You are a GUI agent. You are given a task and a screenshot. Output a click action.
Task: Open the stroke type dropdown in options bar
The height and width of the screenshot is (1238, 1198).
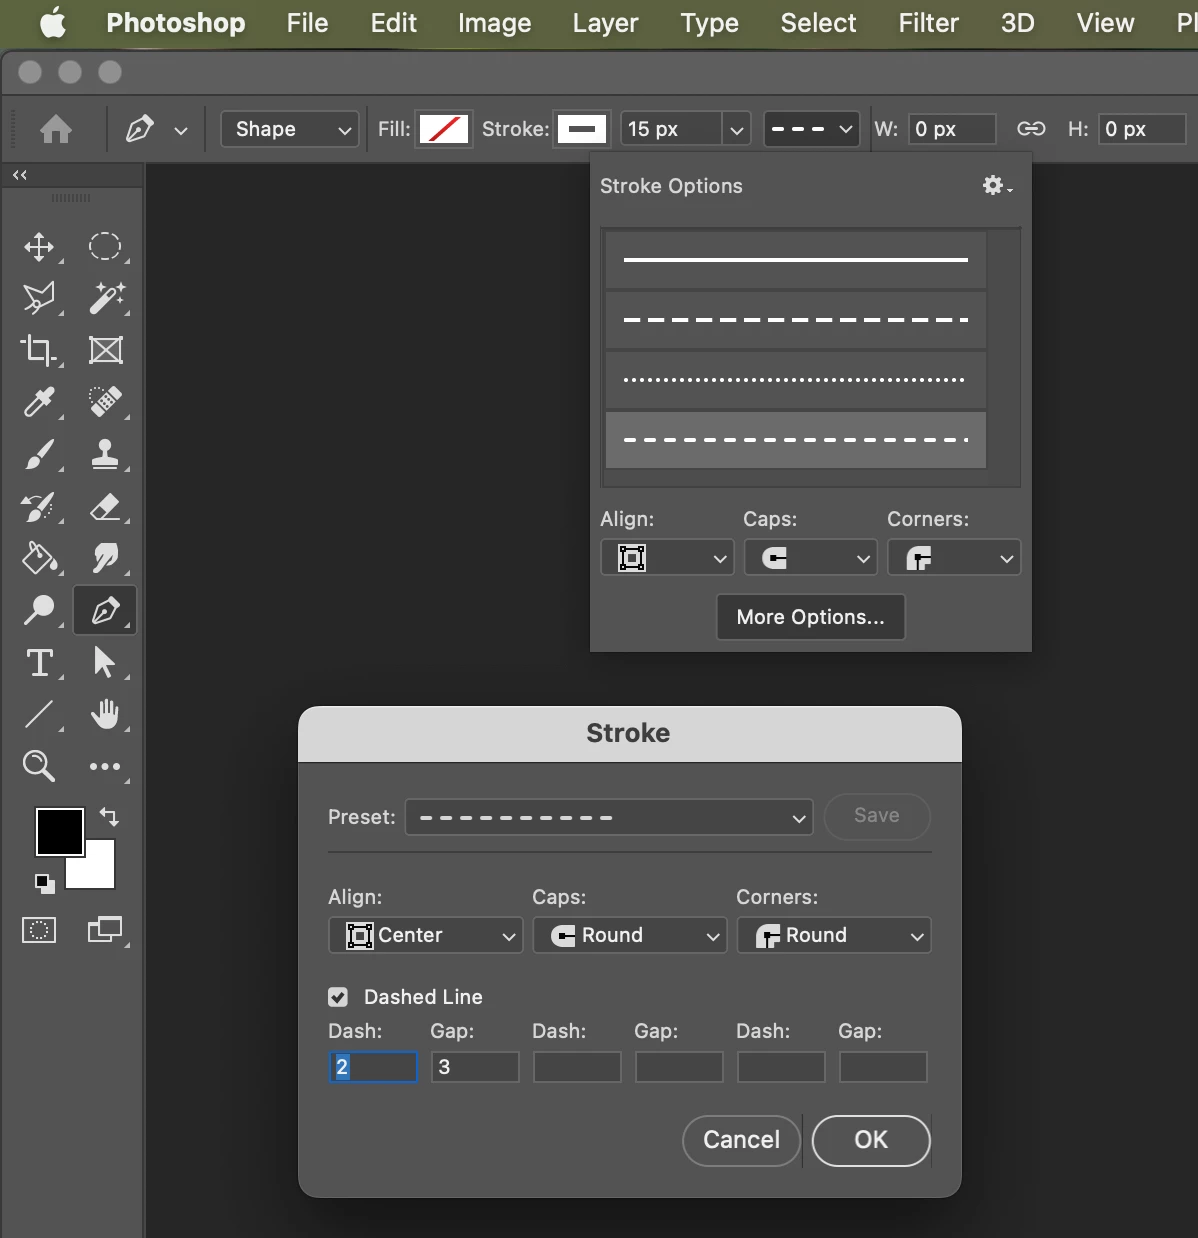click(811, 129)
